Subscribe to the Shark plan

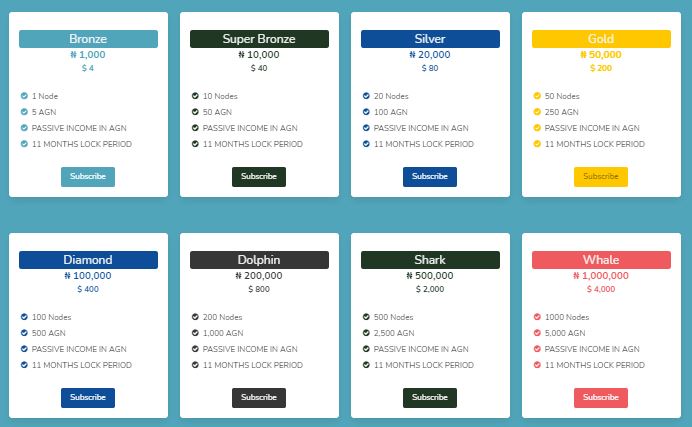(x=430, y=397)
